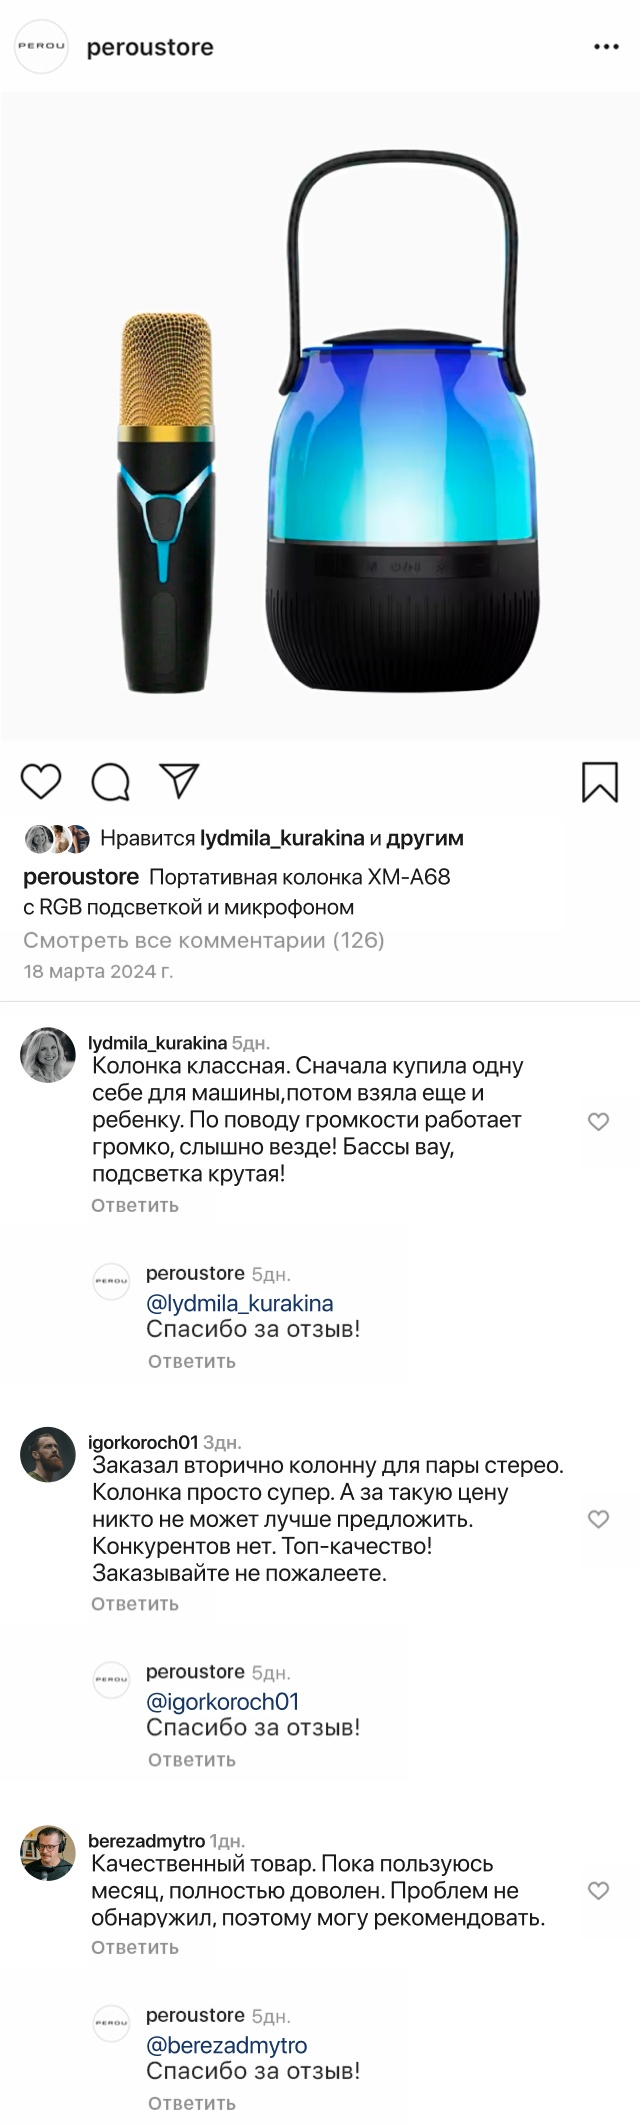The image size is (641, 2125).
Task: Open igorkoroch01's avatar
Action: [x=48, y=1454]
